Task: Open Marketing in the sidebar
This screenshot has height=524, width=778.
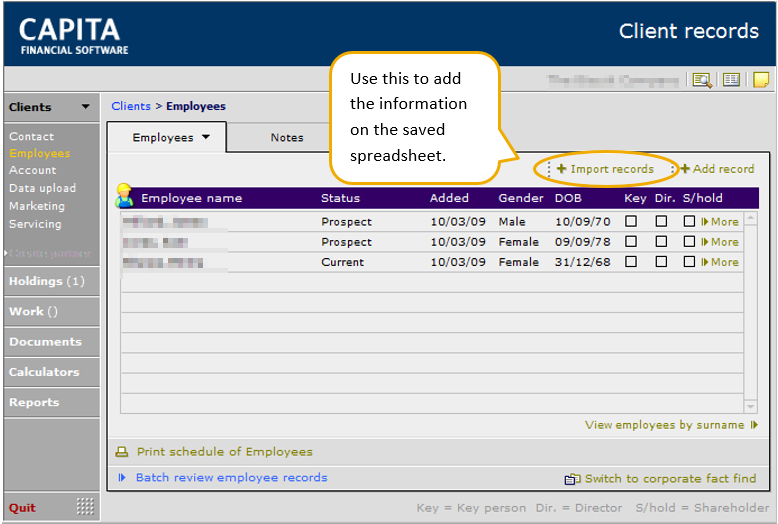Action: coord(37,206)
